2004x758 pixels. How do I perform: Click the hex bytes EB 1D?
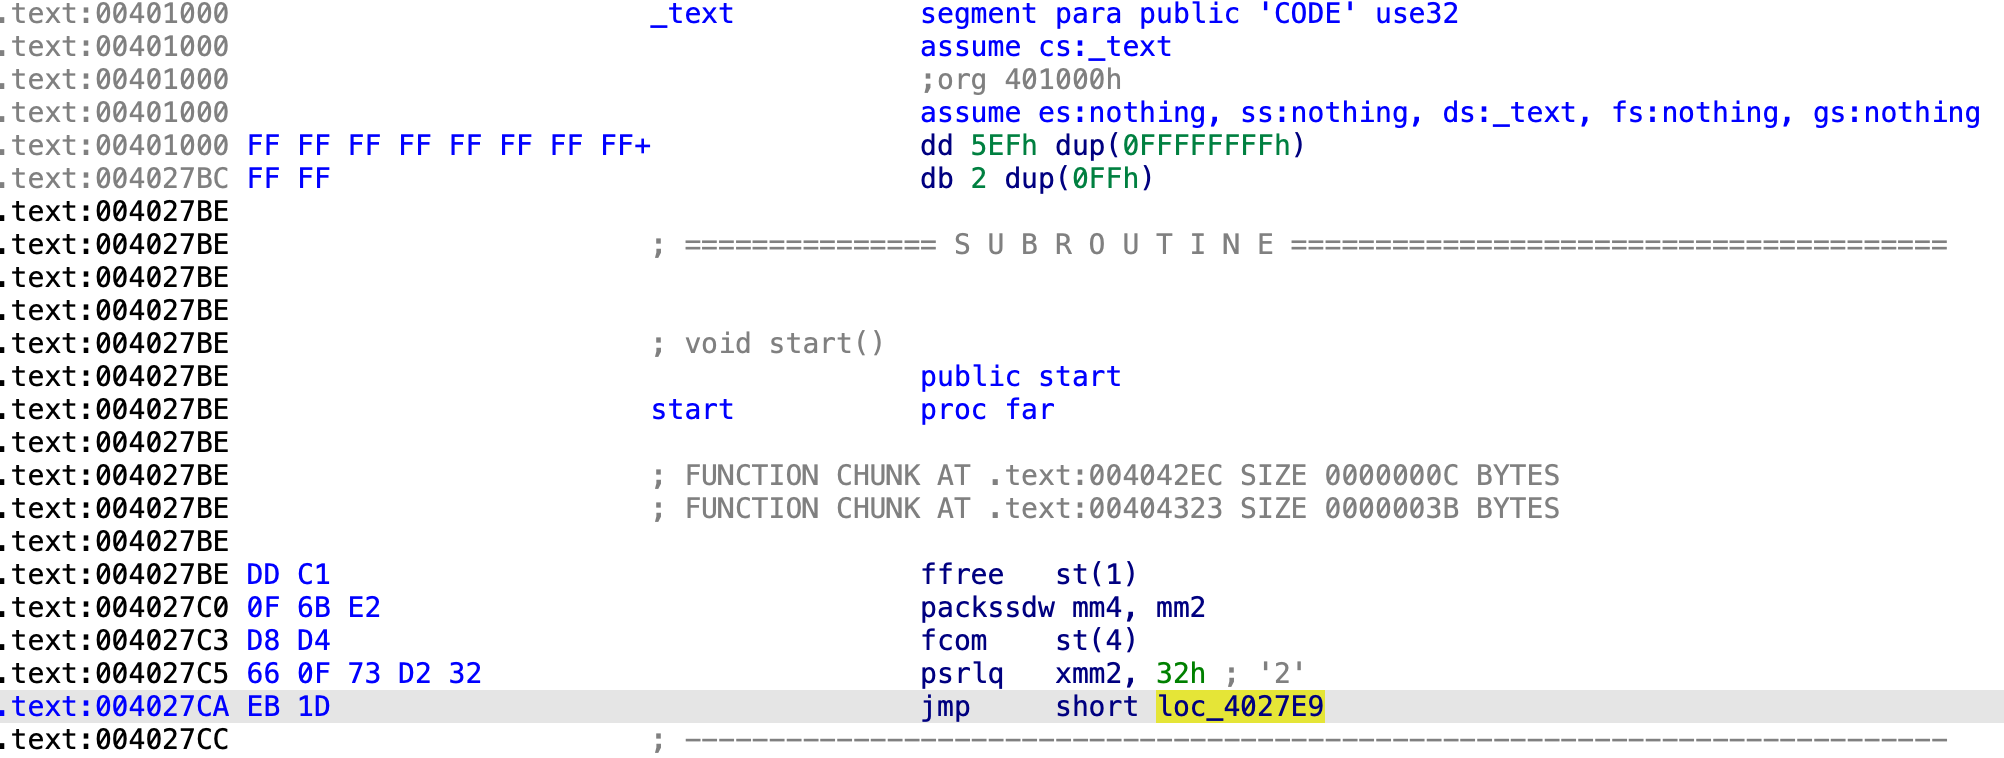[x=288, y=707]
